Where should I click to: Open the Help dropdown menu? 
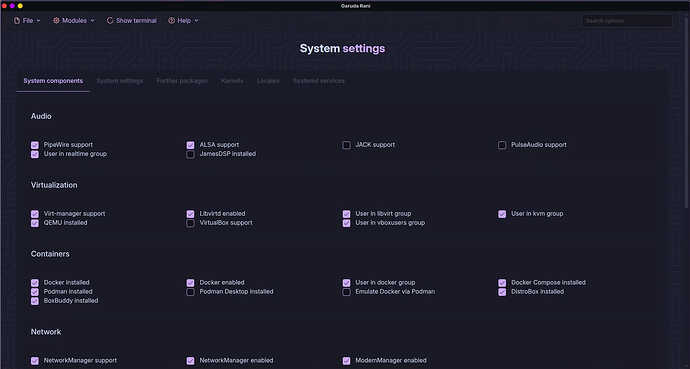click(183, 21)
